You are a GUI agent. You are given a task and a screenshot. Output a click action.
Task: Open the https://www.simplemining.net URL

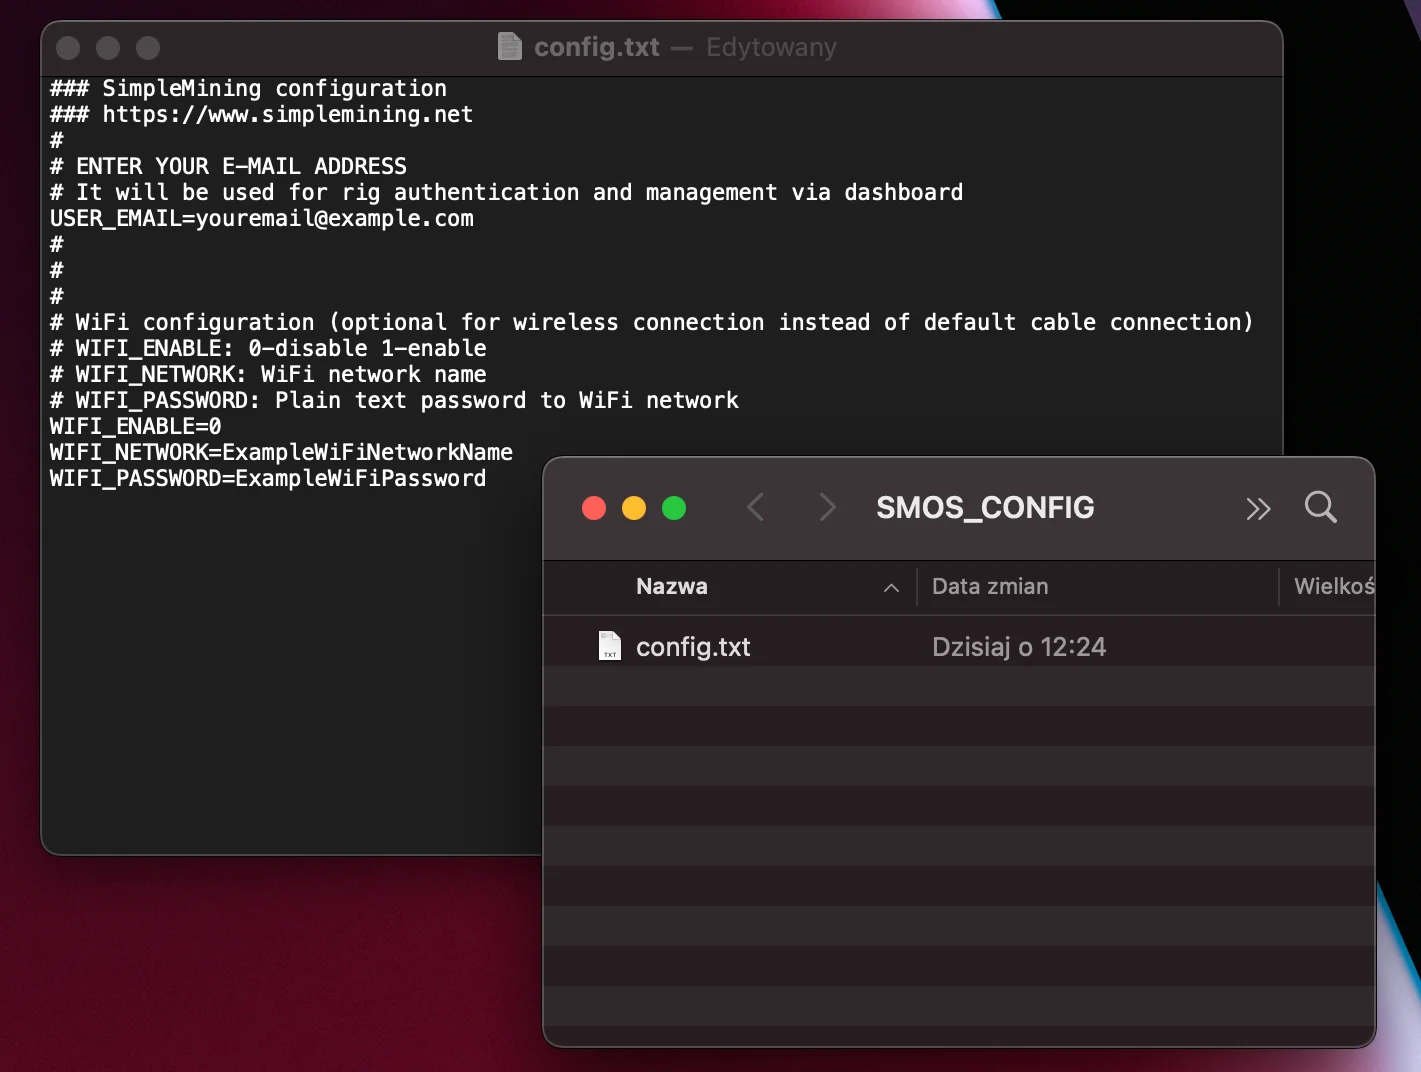pos(286,114)
